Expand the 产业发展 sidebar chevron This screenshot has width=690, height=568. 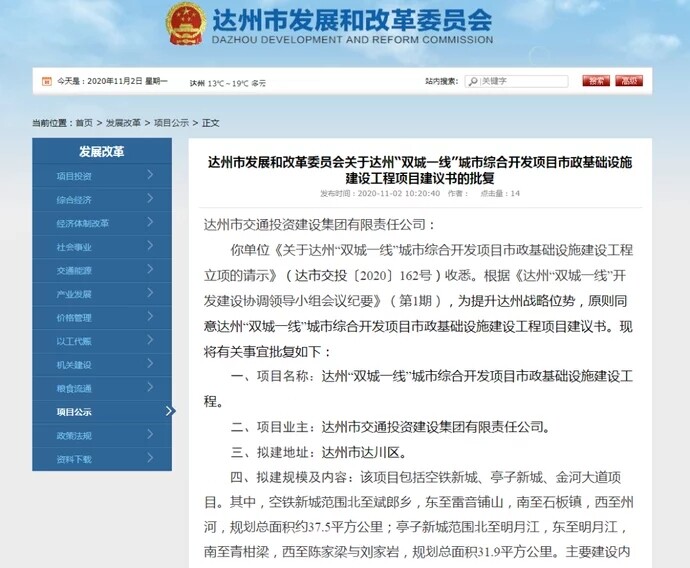150,293
